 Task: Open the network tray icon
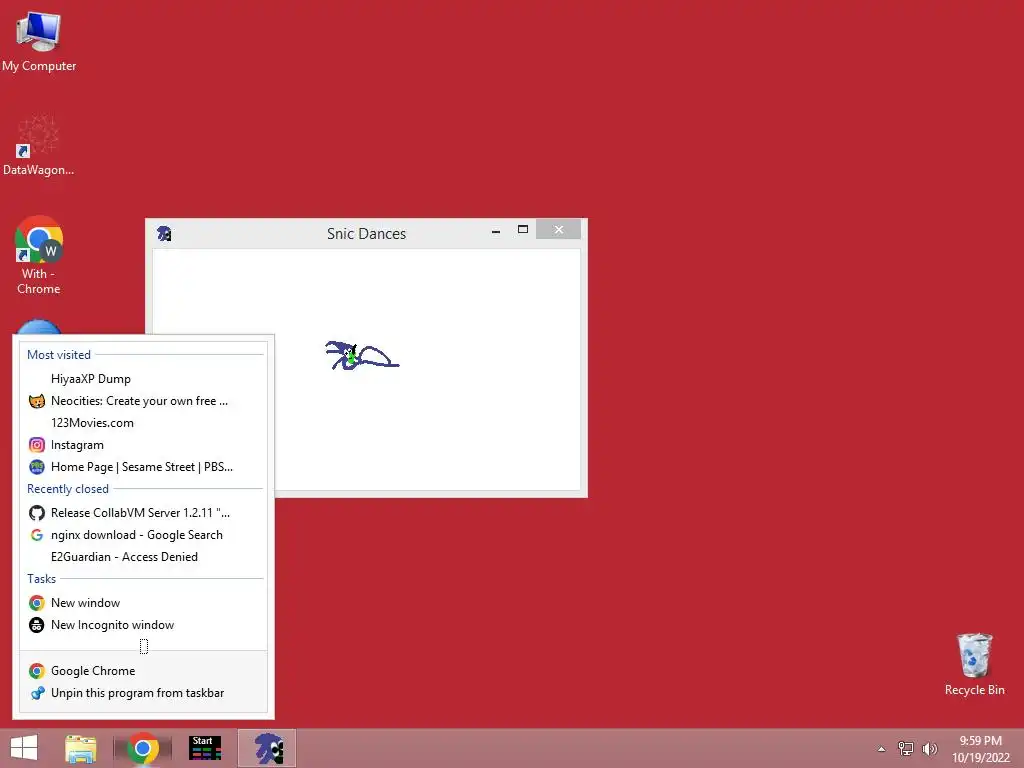[906, 748]
